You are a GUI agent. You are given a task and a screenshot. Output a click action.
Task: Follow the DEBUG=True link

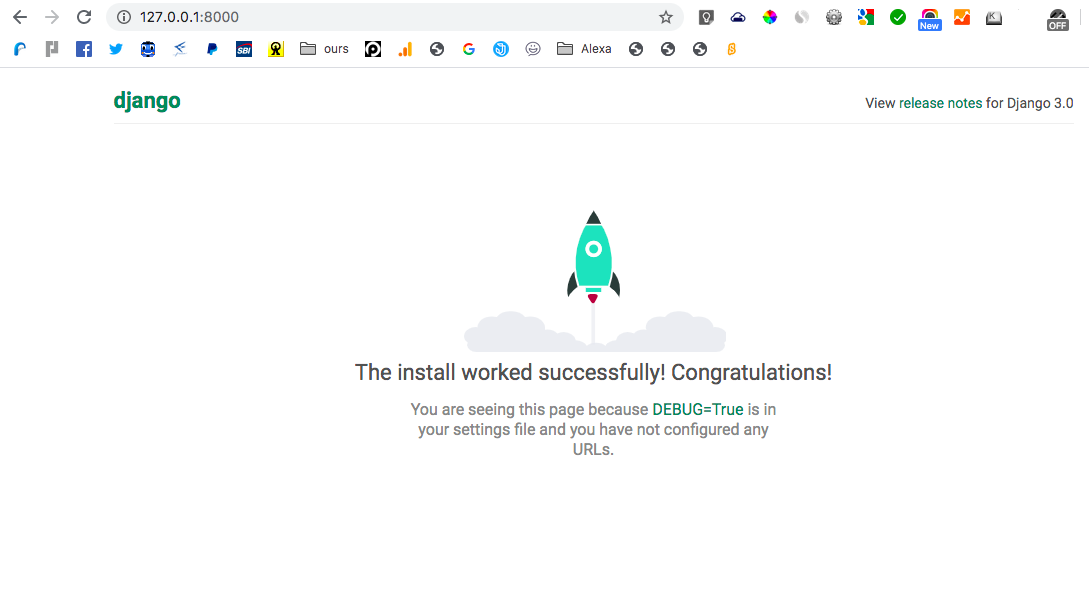coord(697,410)
